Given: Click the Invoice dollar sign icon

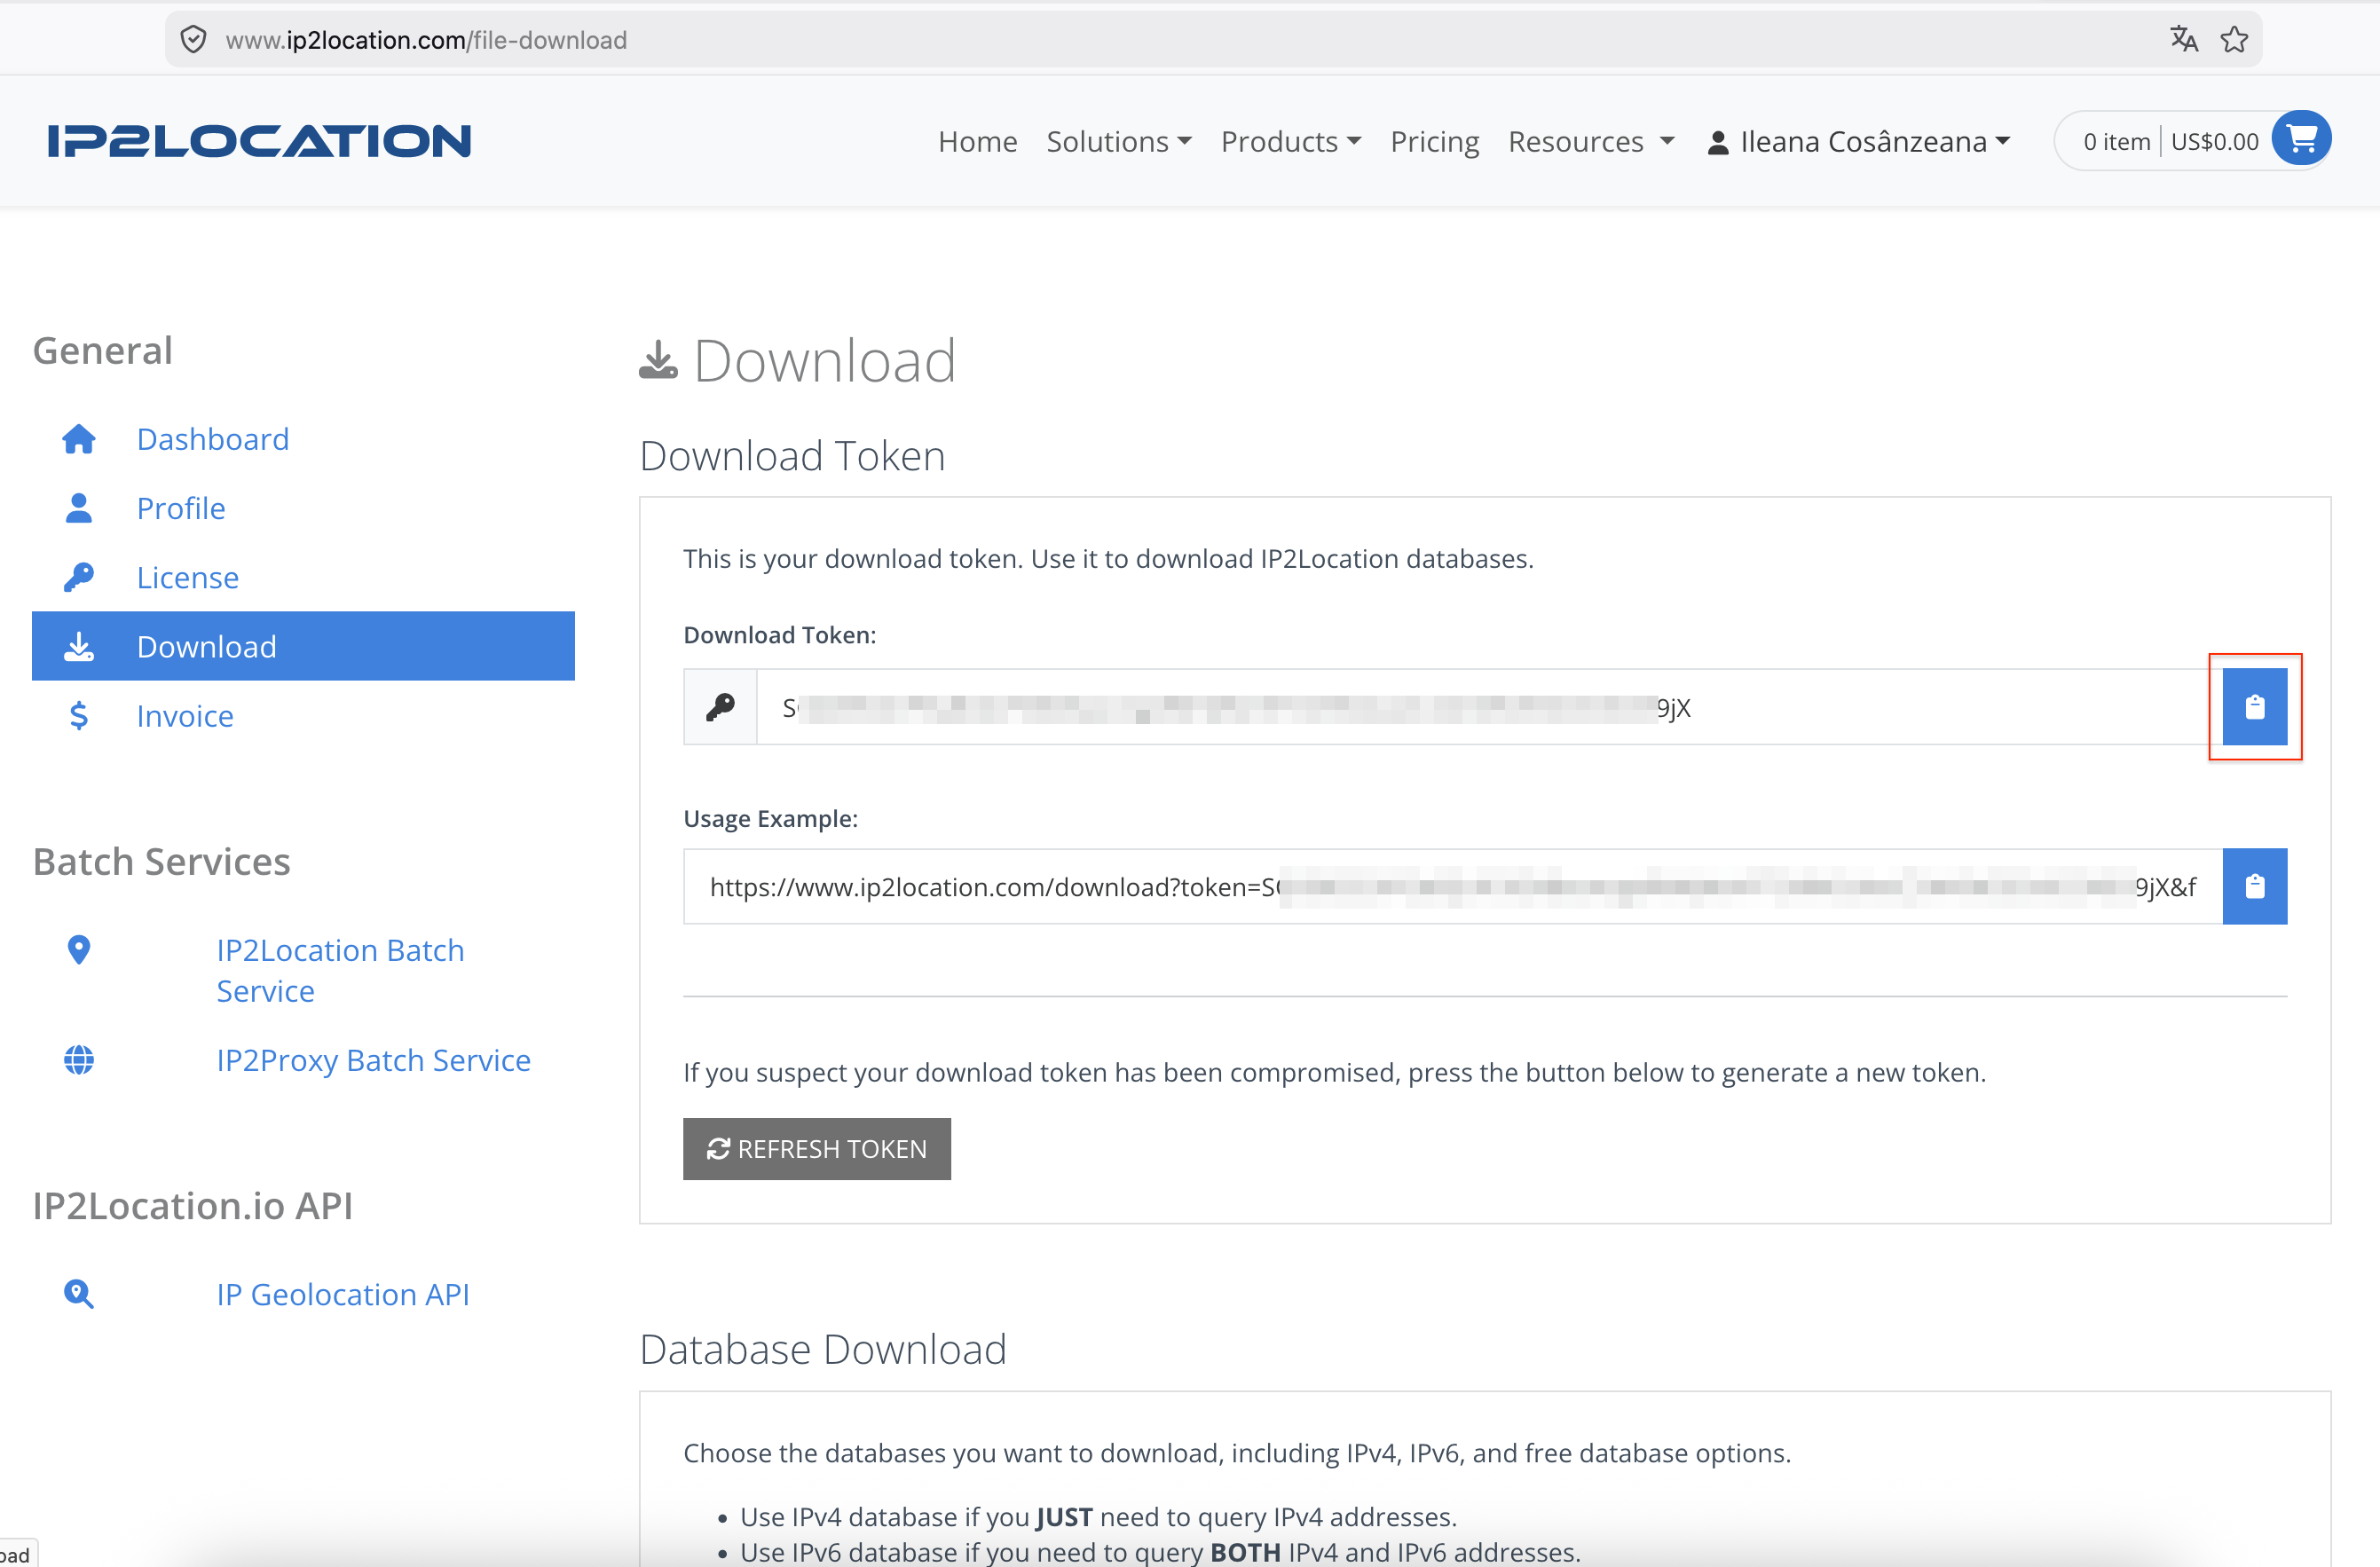Looking at the screenshot, I should coord(79,716).
